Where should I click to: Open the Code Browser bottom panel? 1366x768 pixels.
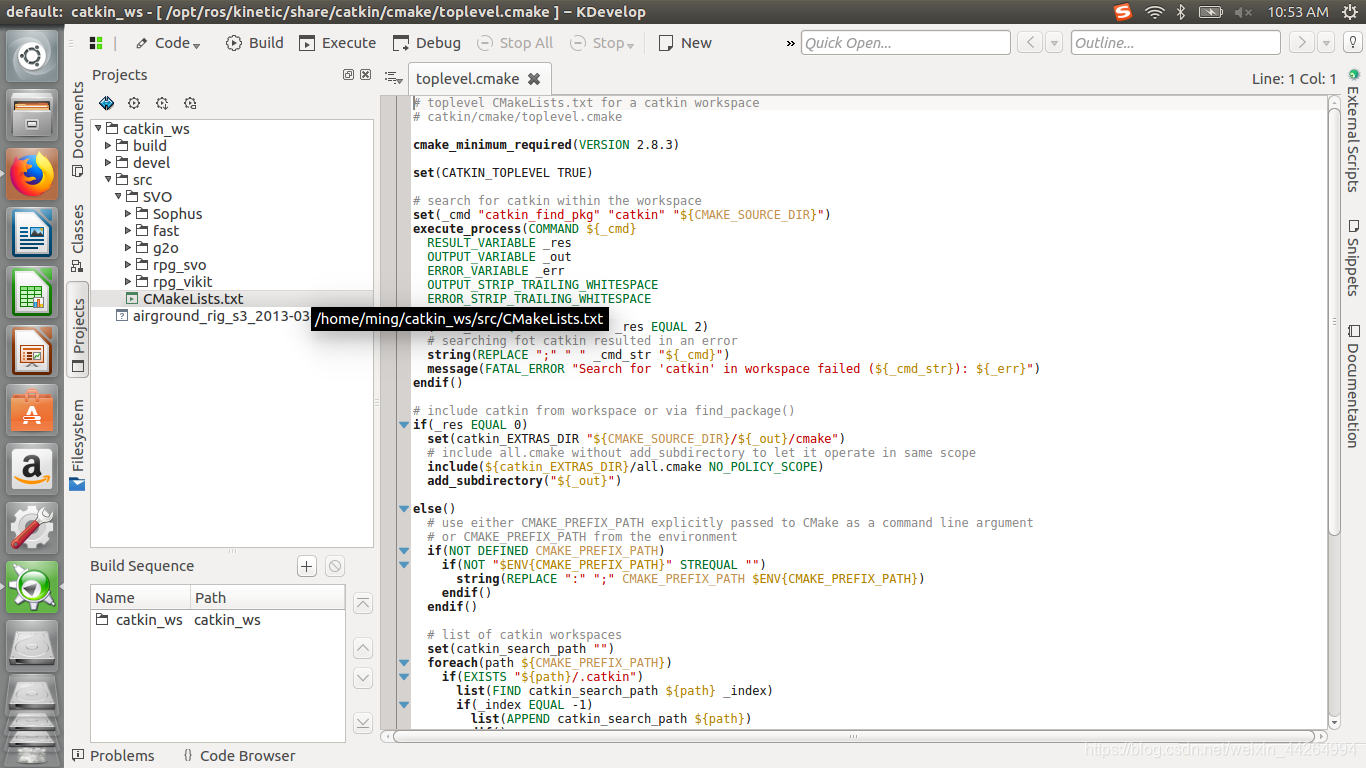click(x=238, y=756)
